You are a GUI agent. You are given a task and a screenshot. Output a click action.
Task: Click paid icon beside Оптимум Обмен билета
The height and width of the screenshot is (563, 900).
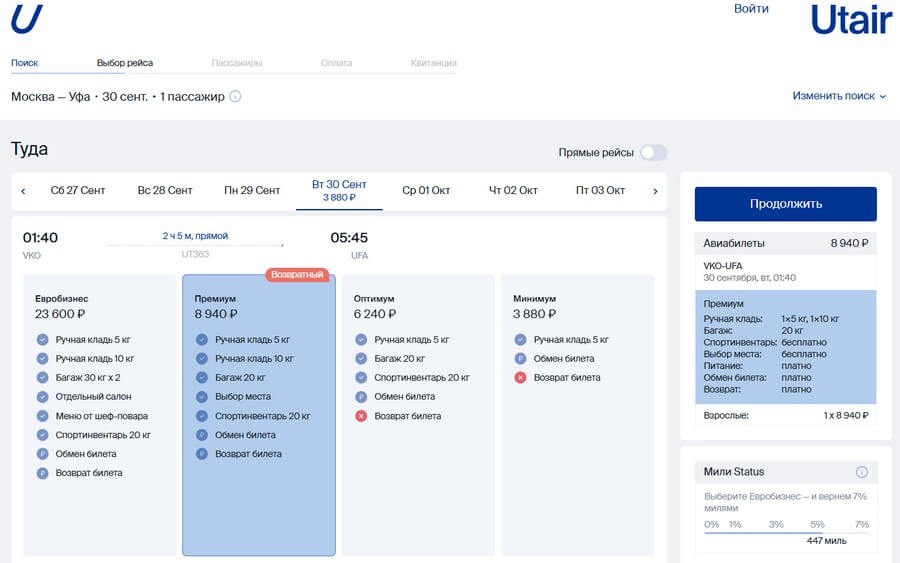click(361, 397)
